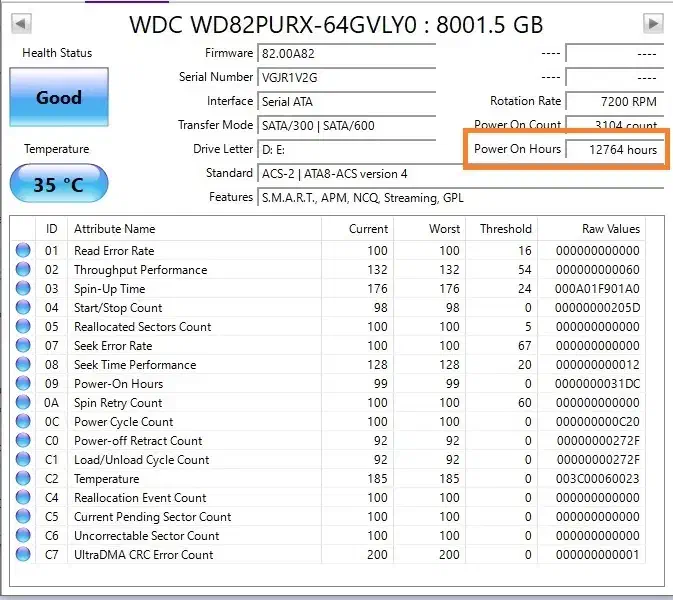Click the Good health status button
The width and height of the screenshot is (673, 600).
tap(59, 98)
